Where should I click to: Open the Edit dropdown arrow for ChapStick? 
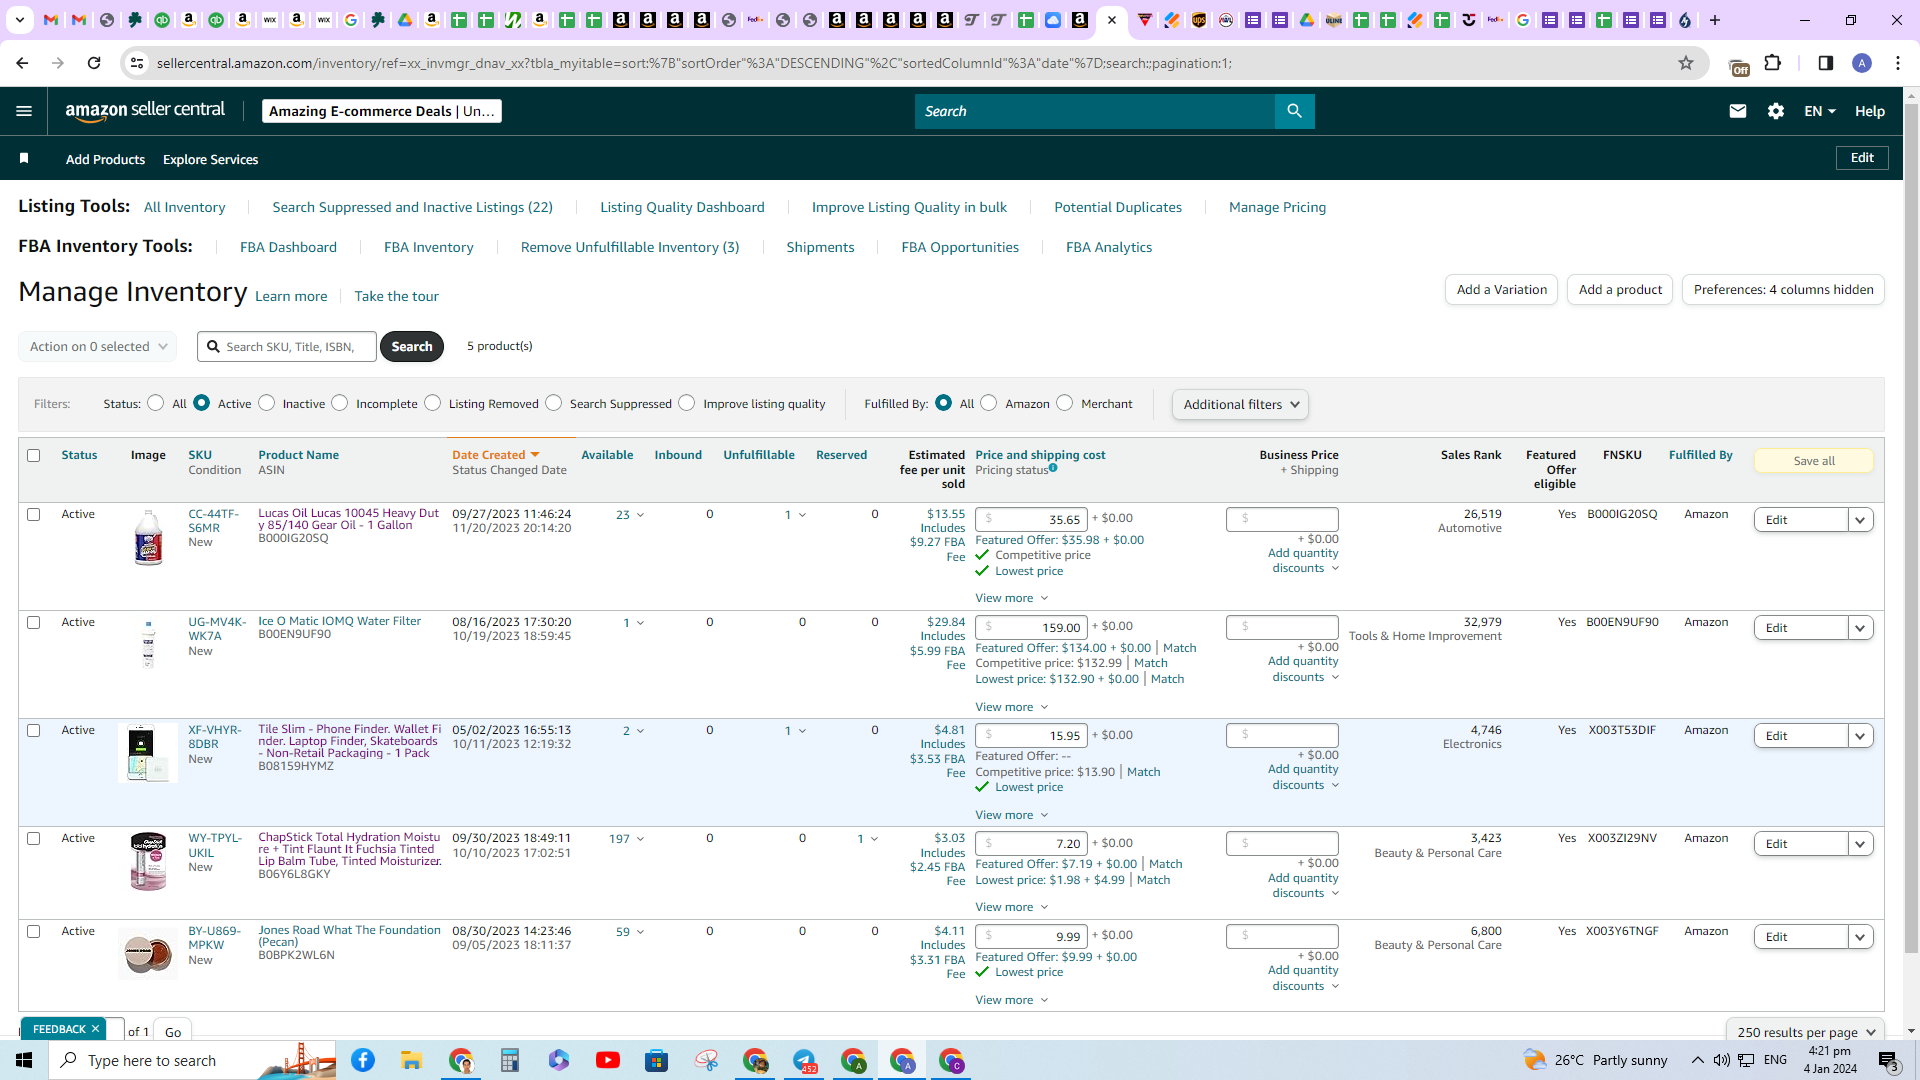click(1860, 844)
